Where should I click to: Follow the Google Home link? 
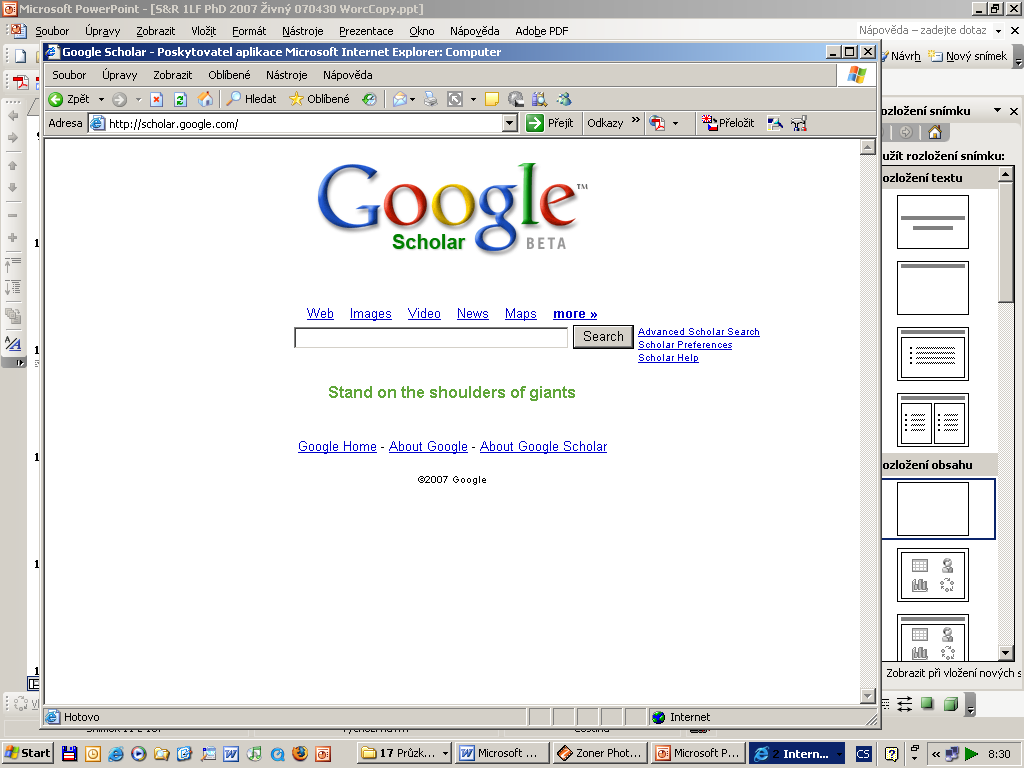pyautogui.click(x=338, y=447)
